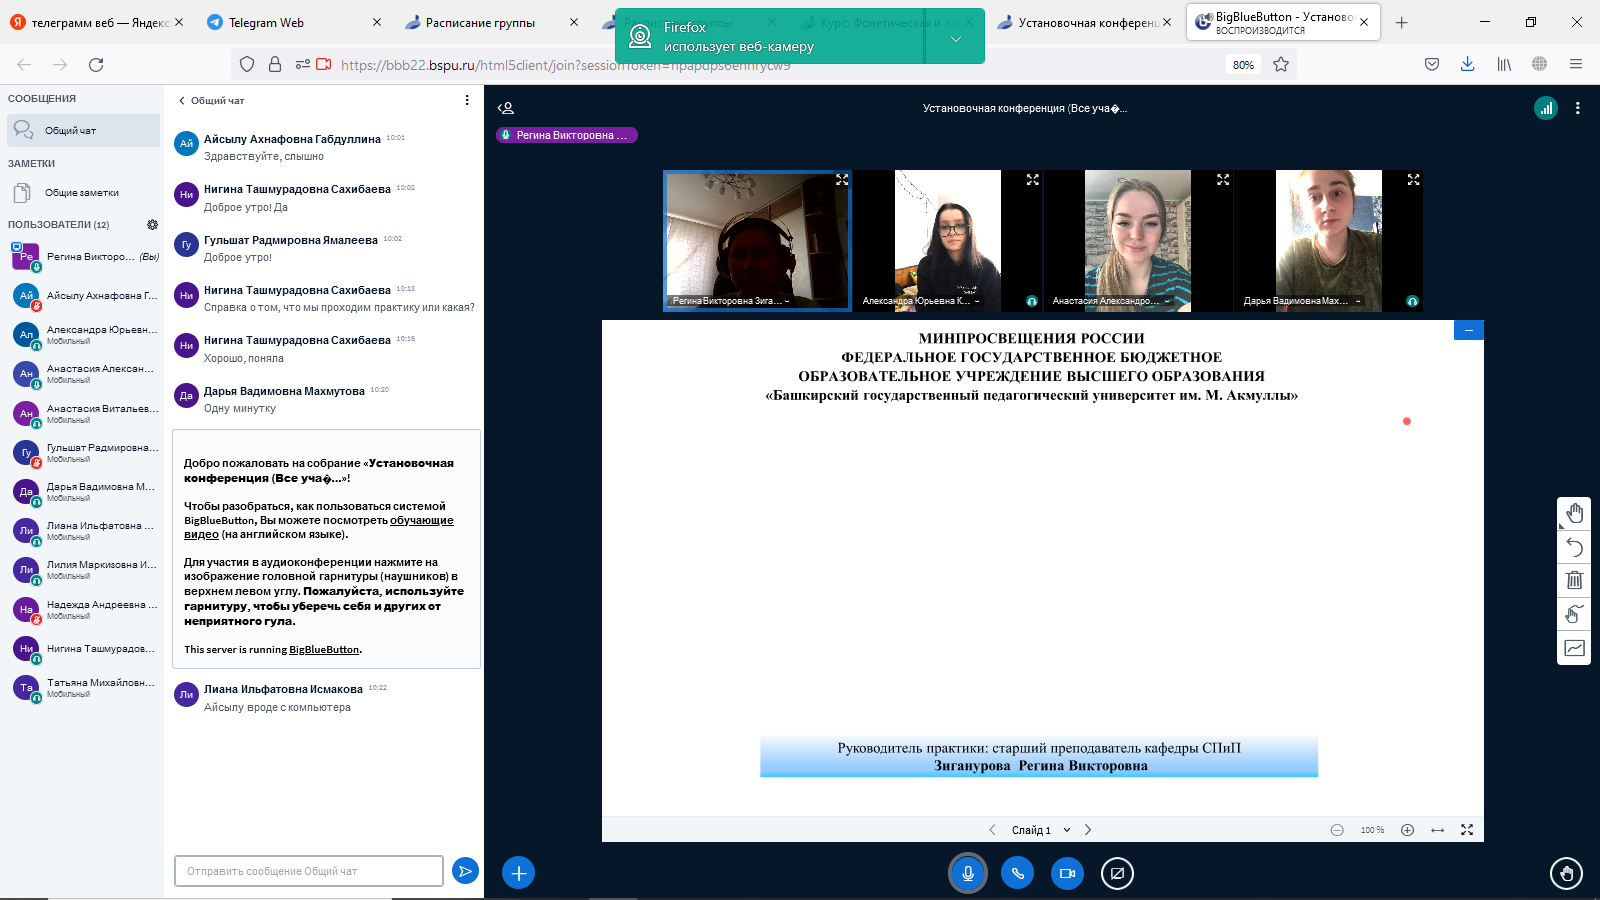This screenshot has height=900, width=1600.
Task: Clear all annotations with the trash icon
Action: 1574,580
